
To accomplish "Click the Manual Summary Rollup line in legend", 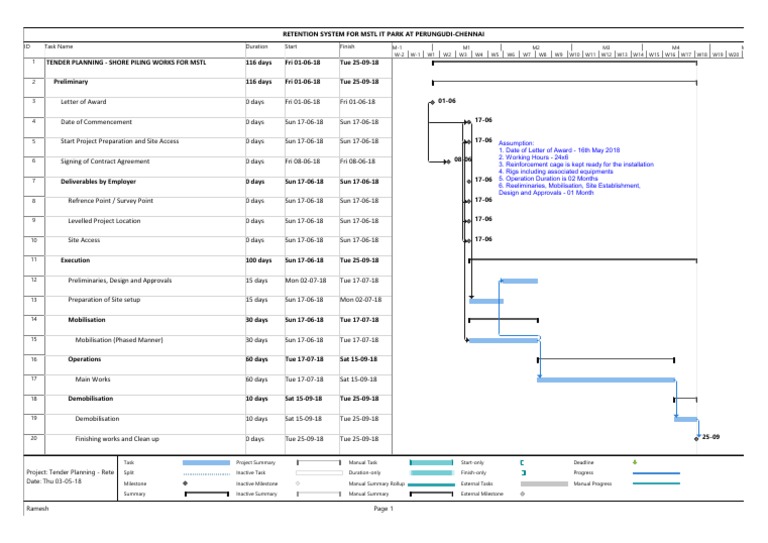I will [432, 484].
